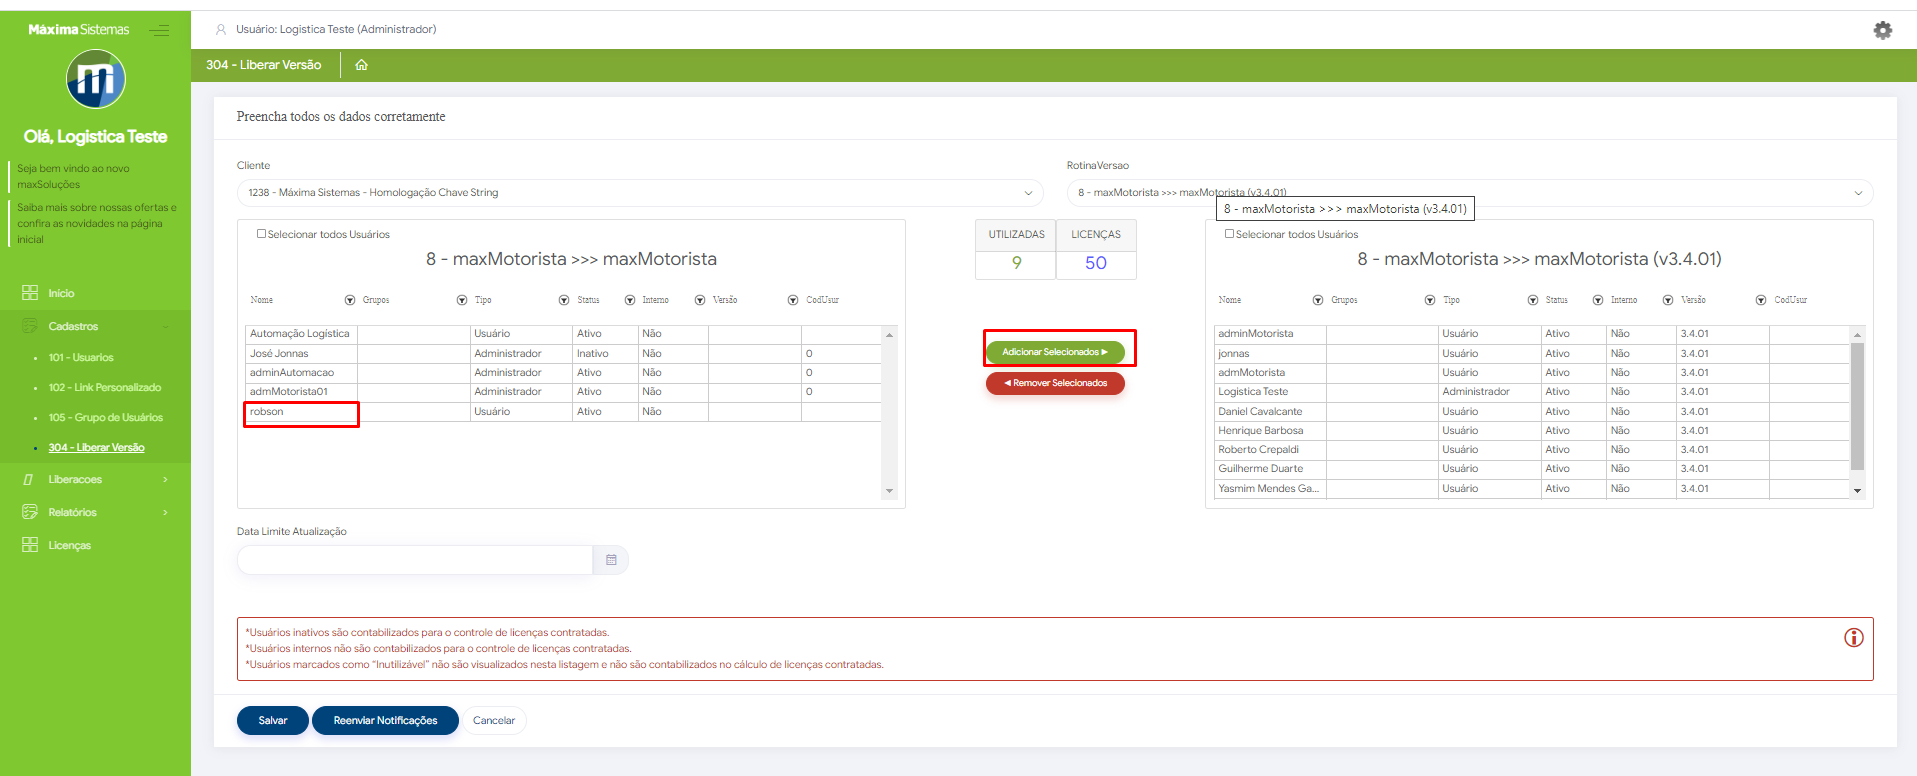
Task: Click the Data Limite Atualização input field
Action: 414,560
